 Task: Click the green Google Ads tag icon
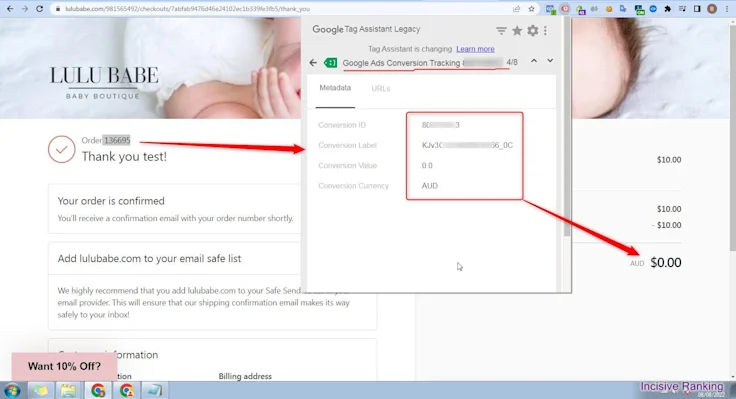tap(330, 62)
